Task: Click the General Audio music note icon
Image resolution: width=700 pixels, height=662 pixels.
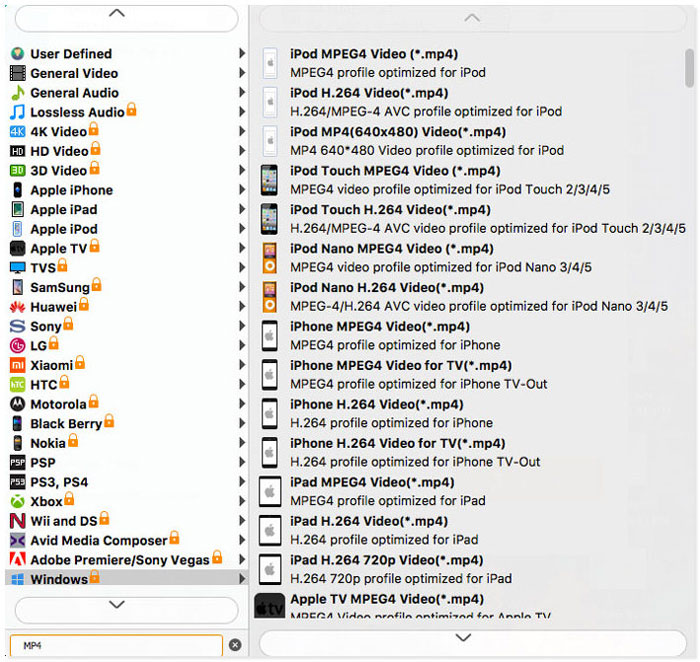Action: (17, 93)
